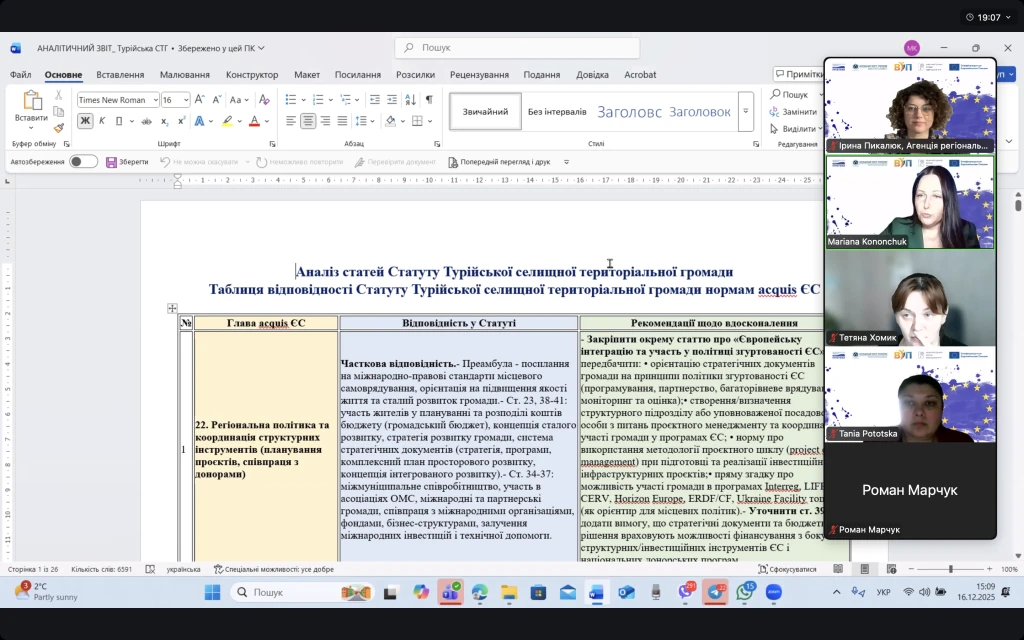Image resolution: width=1024 pixels, height=640 pixels.
Task: Toggle bold formatting (Ж) button
Action: tap(85, 121)
